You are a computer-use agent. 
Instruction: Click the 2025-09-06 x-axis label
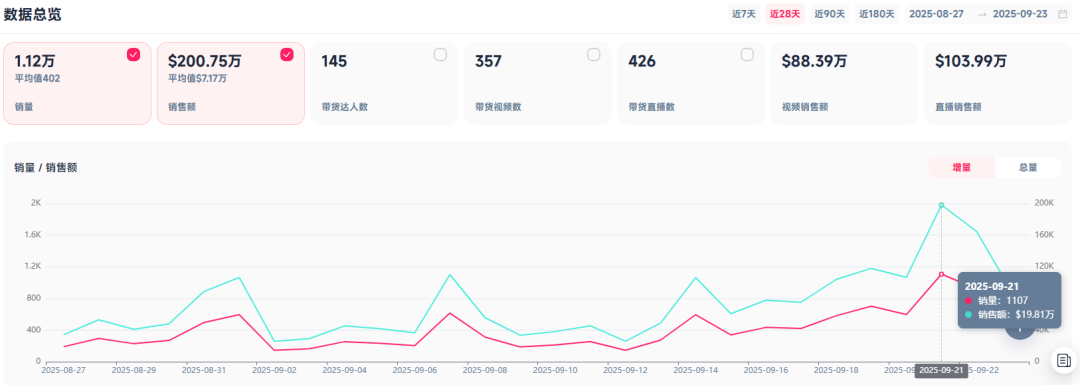[x=415, y=370]
